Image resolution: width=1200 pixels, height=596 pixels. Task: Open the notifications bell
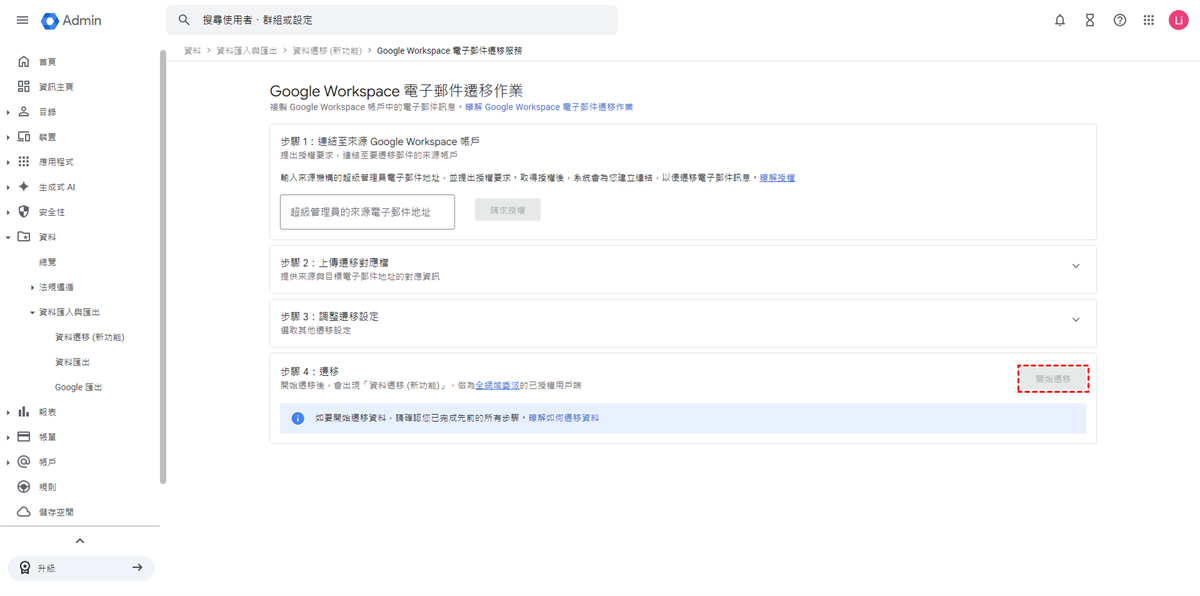pyautogui.click(x=1060, y=20)
